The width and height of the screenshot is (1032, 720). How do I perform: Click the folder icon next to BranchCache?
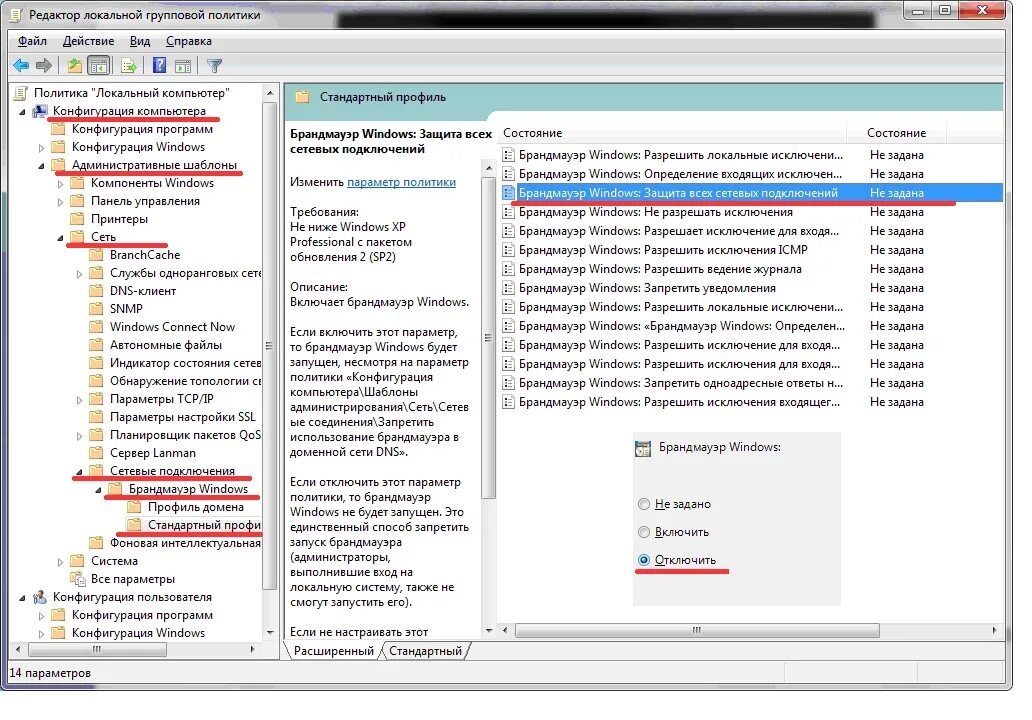[97, 255]
